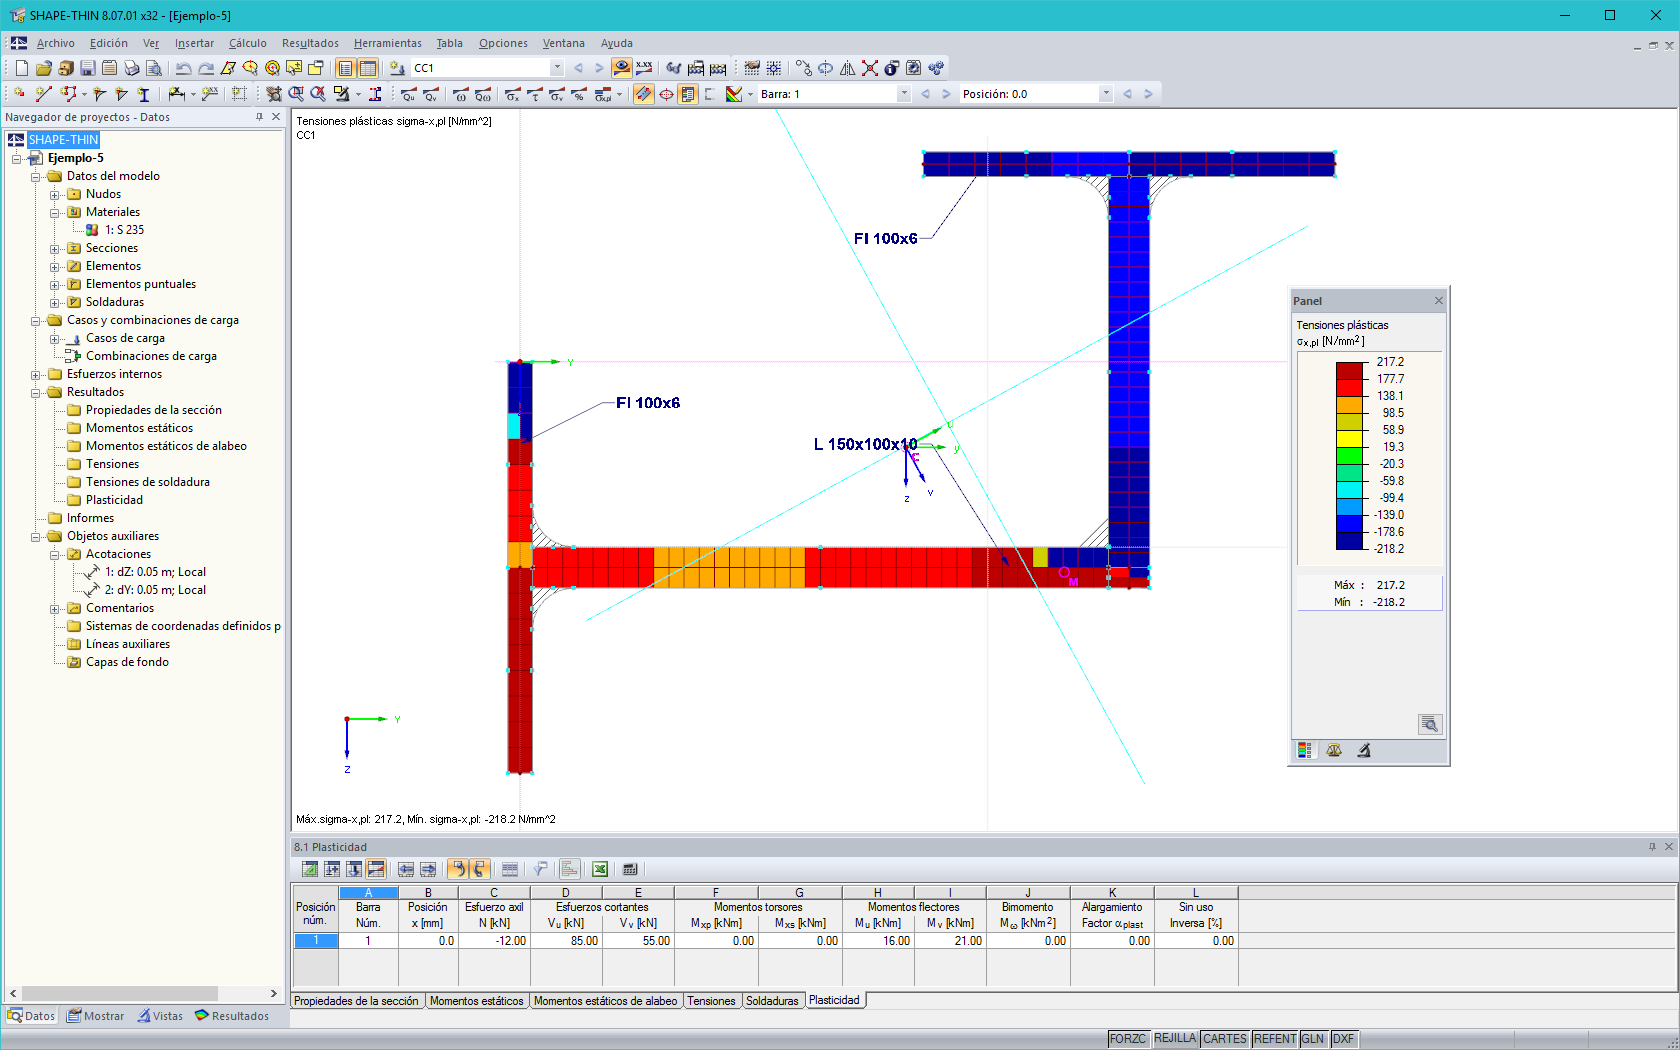The width and height of the screenshot is (1680, 1050).
Task: Click the New file icon
Action: [x=22, y=68]
